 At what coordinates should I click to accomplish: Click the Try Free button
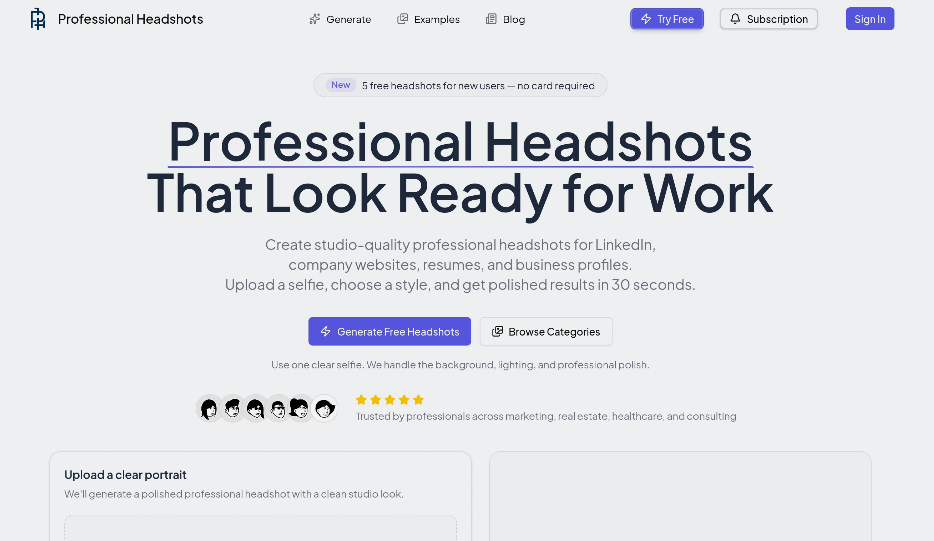click(x=667, y=19)
